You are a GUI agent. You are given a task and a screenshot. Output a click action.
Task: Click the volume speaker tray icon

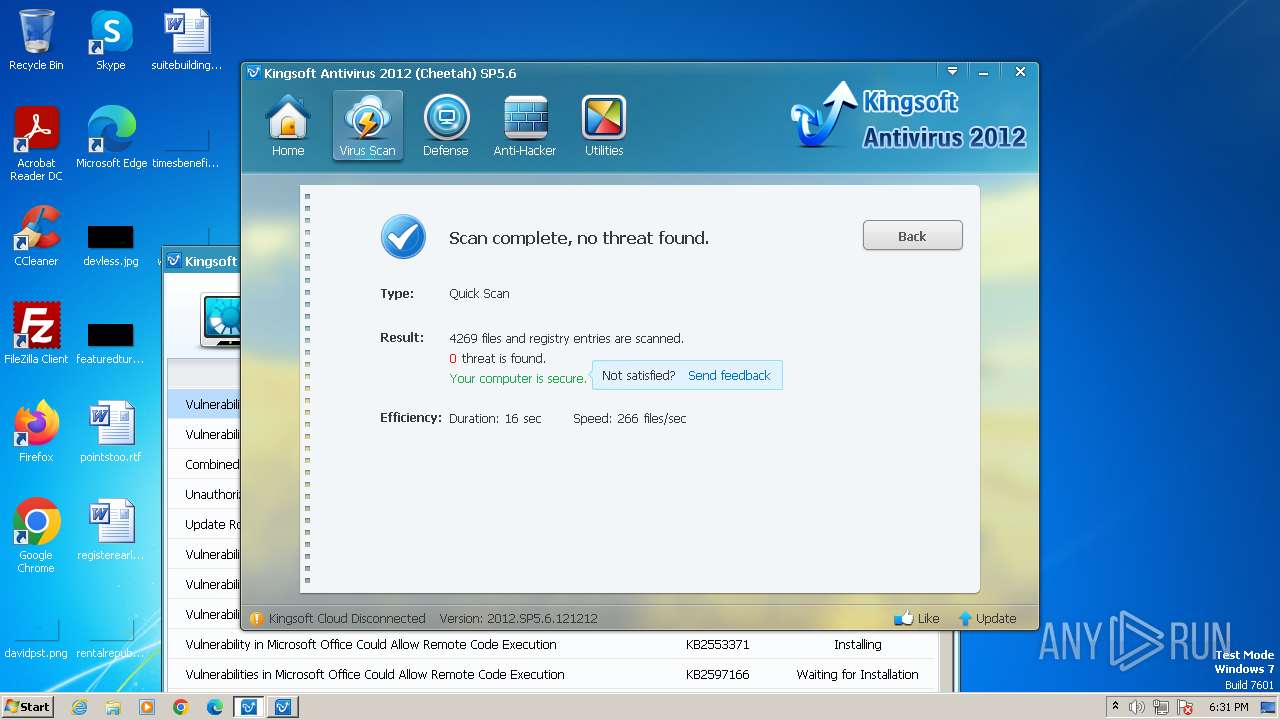1137,707
